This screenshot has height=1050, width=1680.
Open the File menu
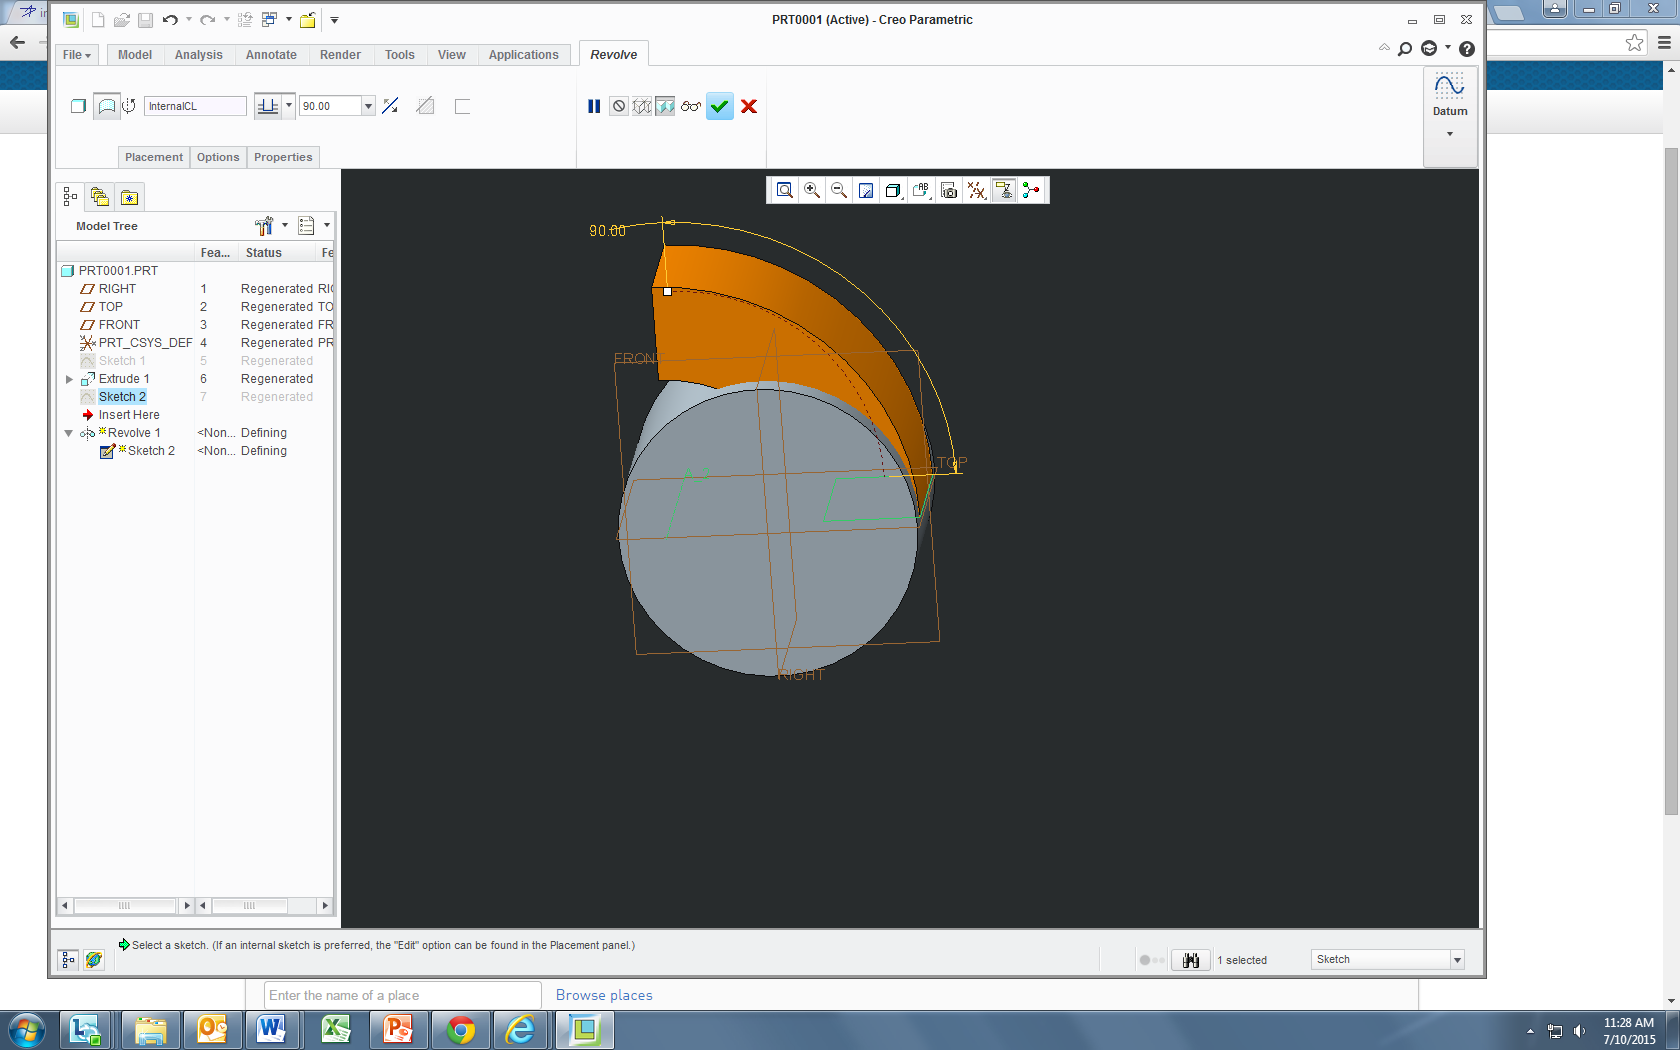point(77,55)
